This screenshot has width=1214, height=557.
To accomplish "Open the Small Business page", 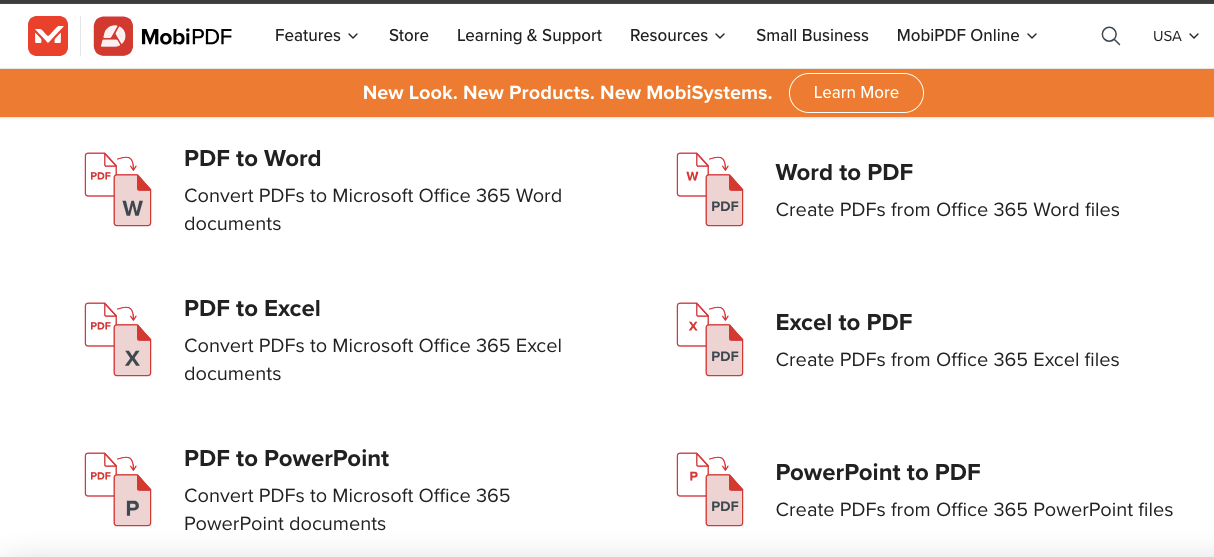I will coord(812,36).
